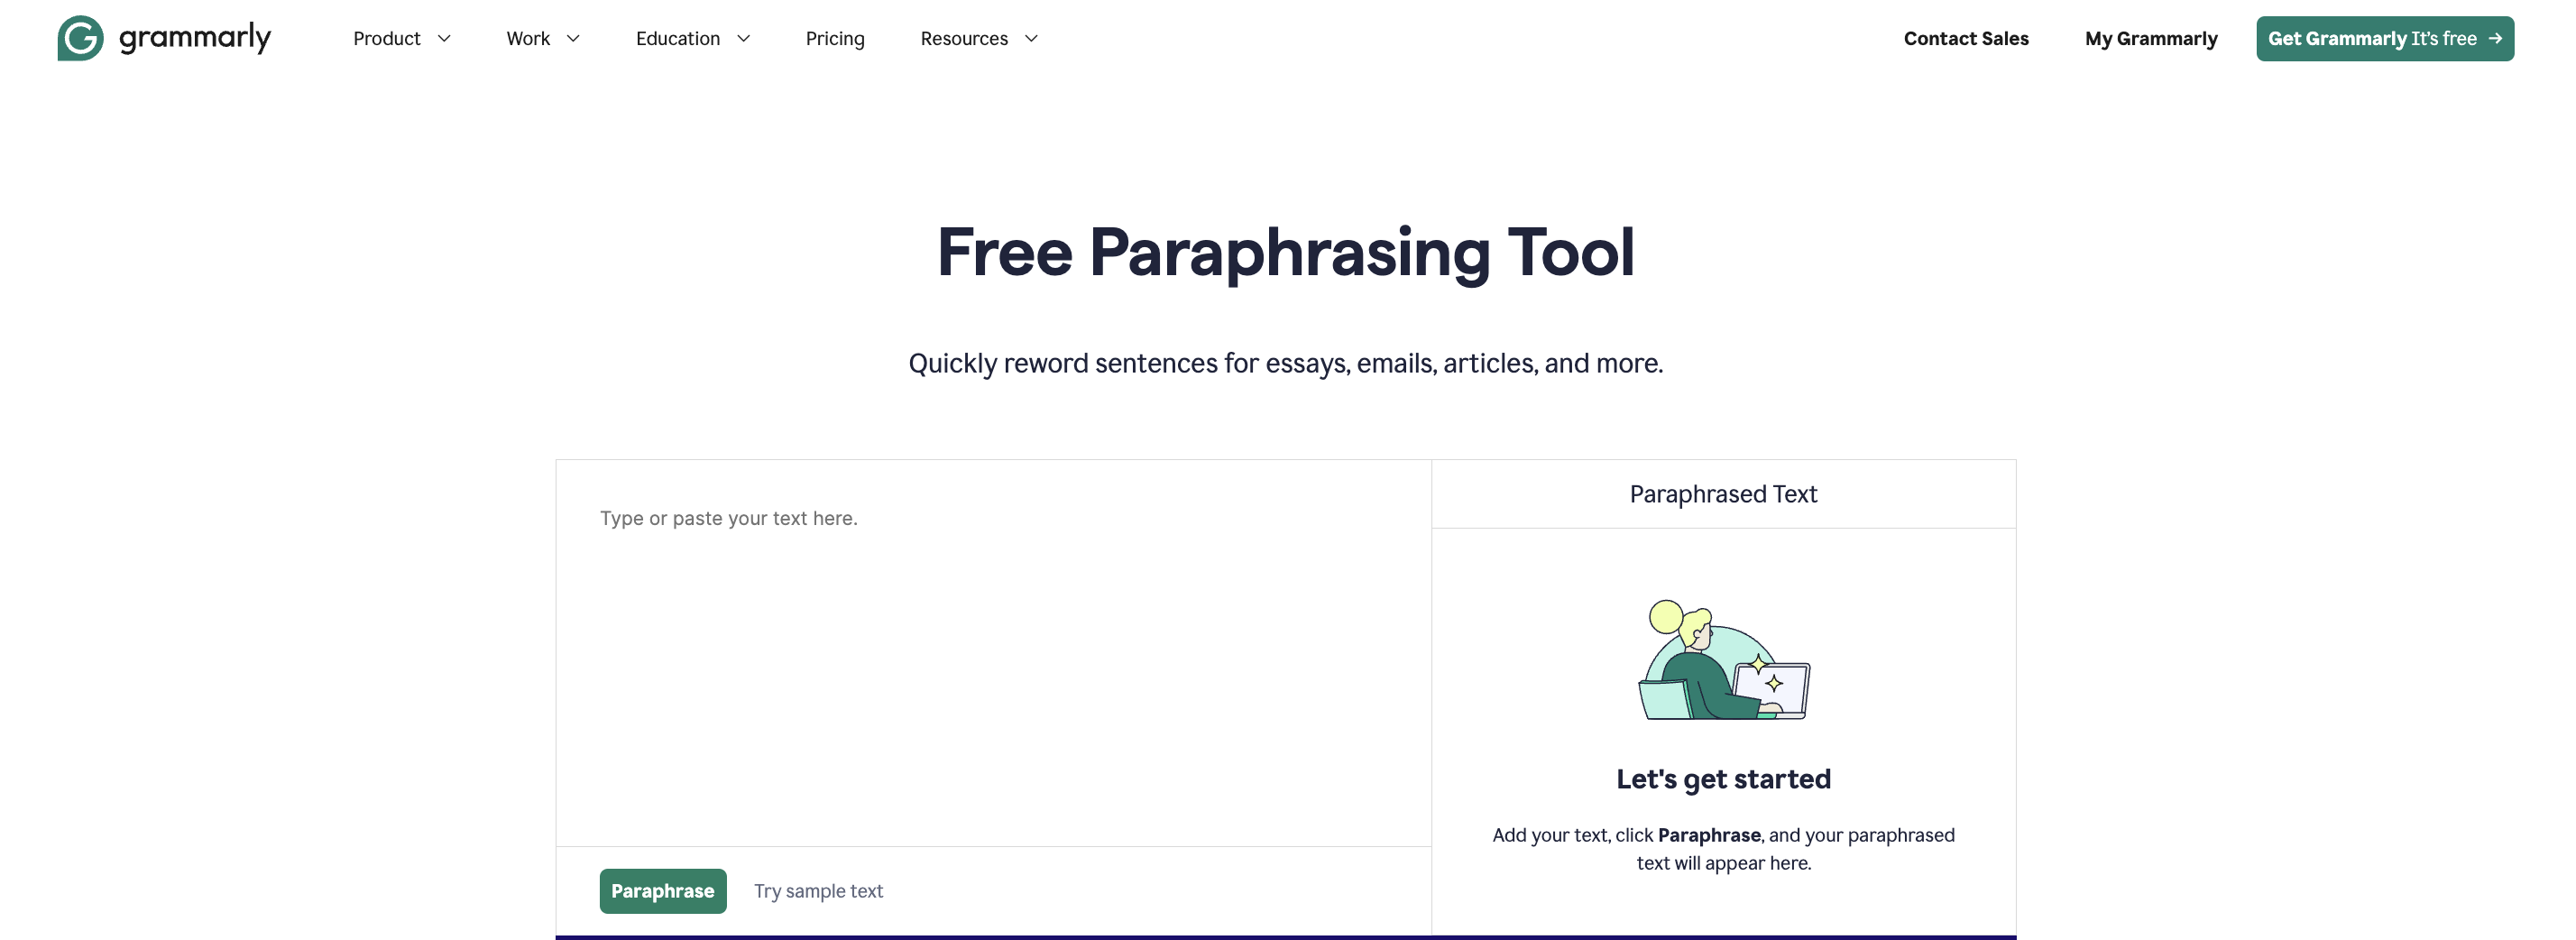Click the Grammarly G logo icon
2576x940 pixels.
pyautogui.click(x=80, y=38)
